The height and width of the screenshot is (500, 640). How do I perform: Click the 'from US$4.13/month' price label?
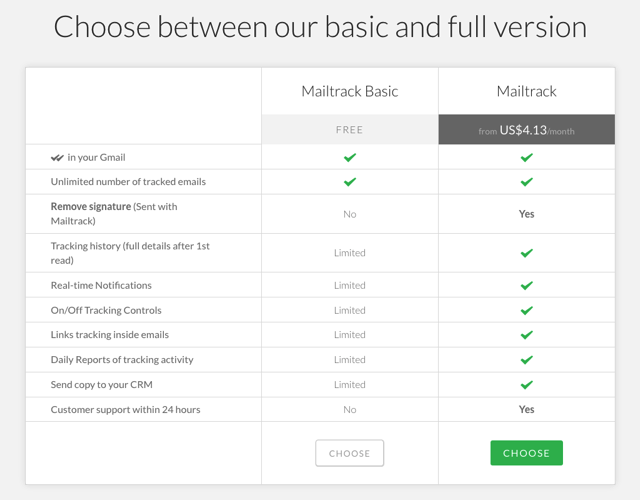pos(527,130)
